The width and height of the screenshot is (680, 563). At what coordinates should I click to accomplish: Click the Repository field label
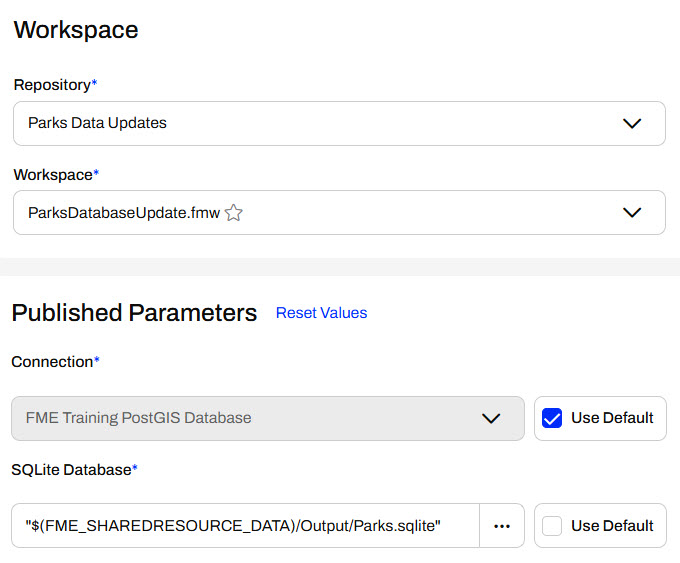pyautogui.click(x=52, y=85)
